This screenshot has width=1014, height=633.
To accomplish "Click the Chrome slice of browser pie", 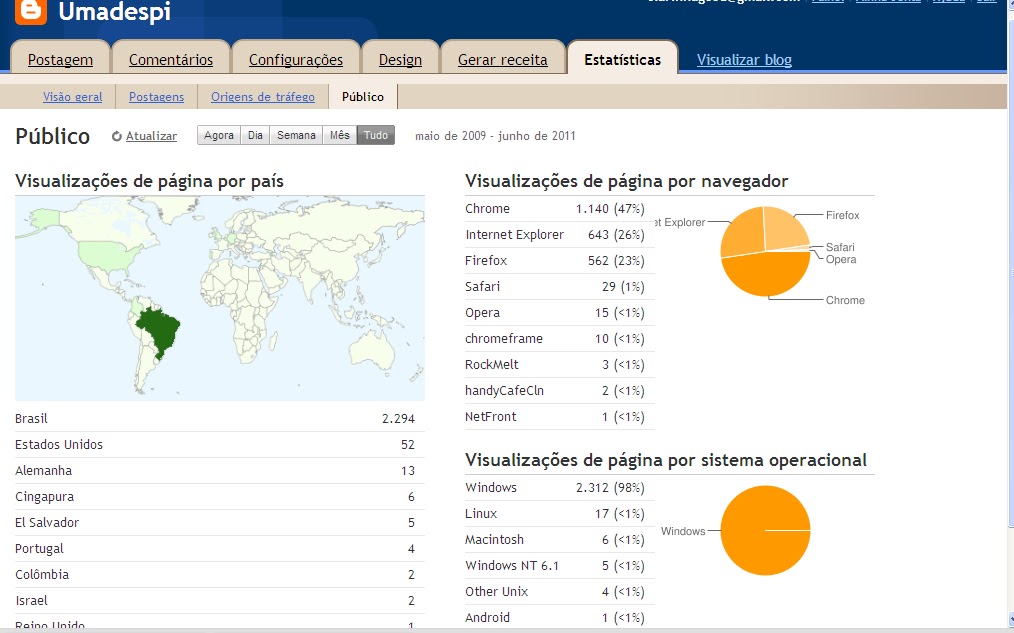I will tap(766, 275).
